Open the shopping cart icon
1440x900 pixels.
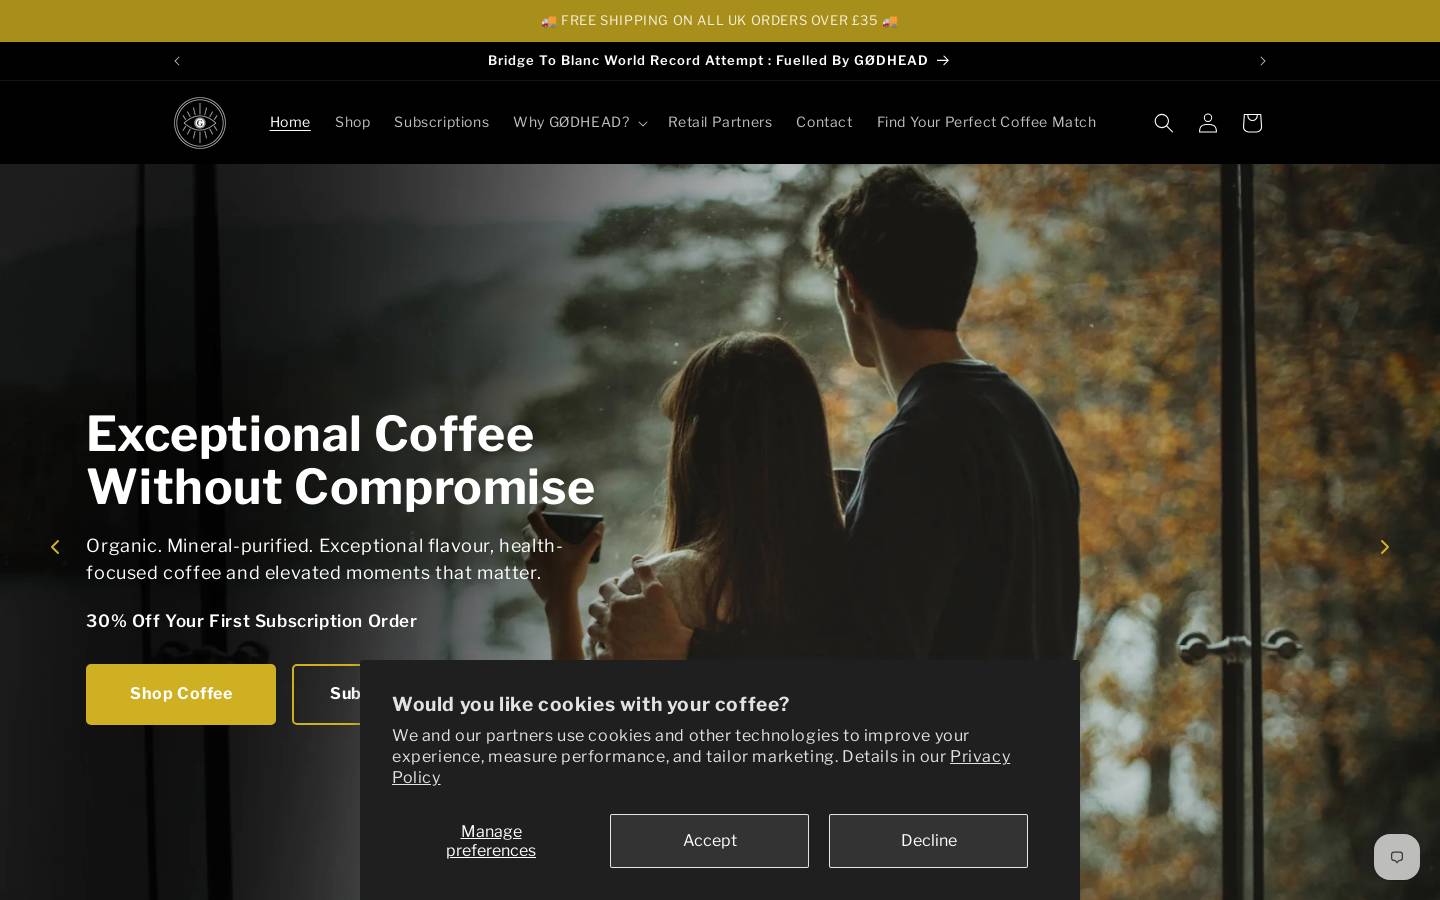1251,122
